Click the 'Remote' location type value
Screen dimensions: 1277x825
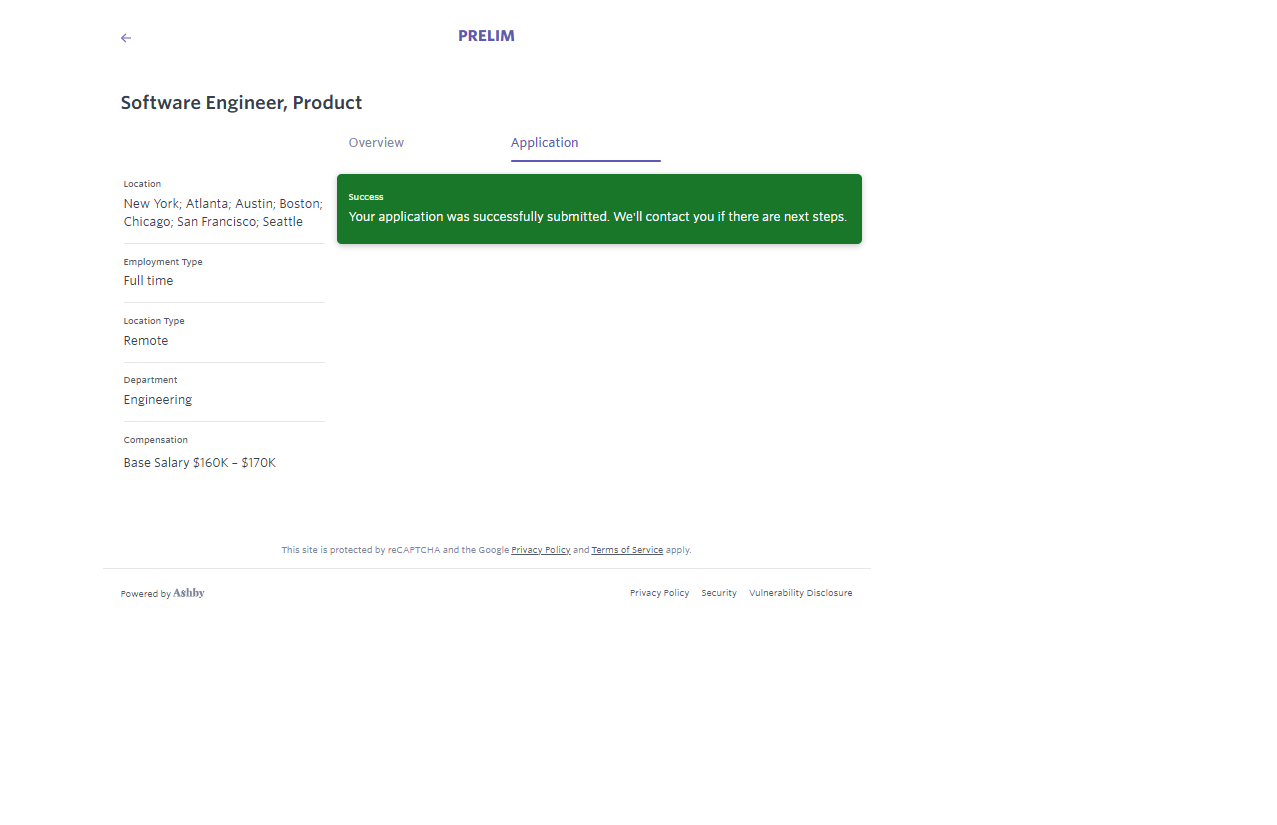pyautogui.click(x=146, y=341)
